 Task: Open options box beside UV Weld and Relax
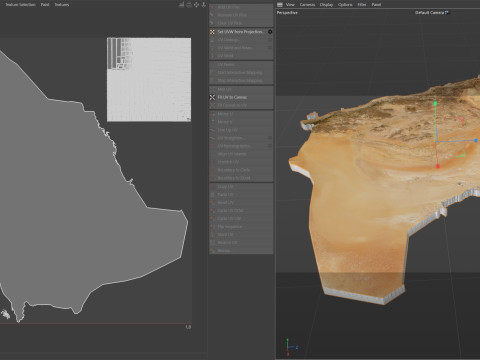coord(270,48)
